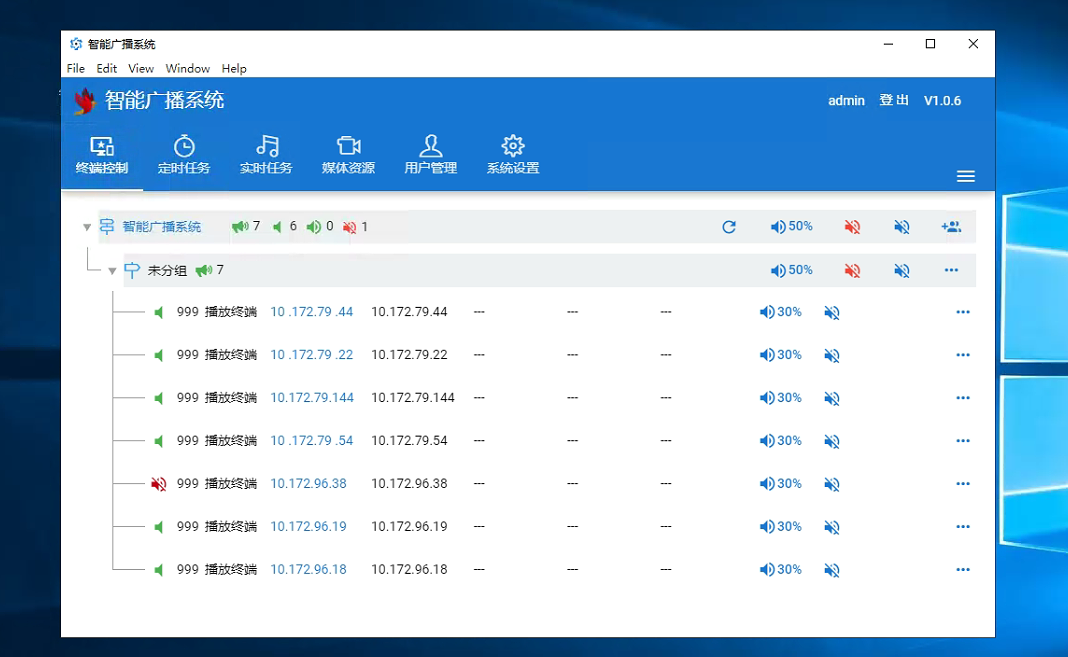1068x657 pixels.
Task: Click red mute icon in 未分组 row
Action: pos(852,270)
